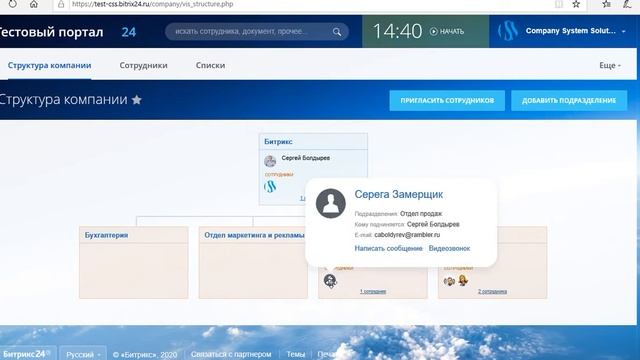640x360 pixels.
Task: Open Сергей Болдырев from Кому подчиняется line
Action: (433, 224)
